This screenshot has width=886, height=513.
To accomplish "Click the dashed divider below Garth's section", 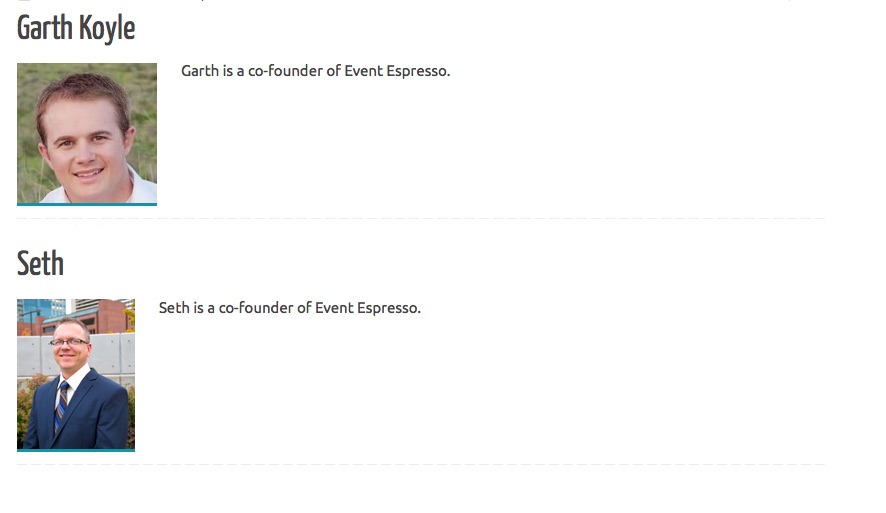I will (x=421, y=218).
